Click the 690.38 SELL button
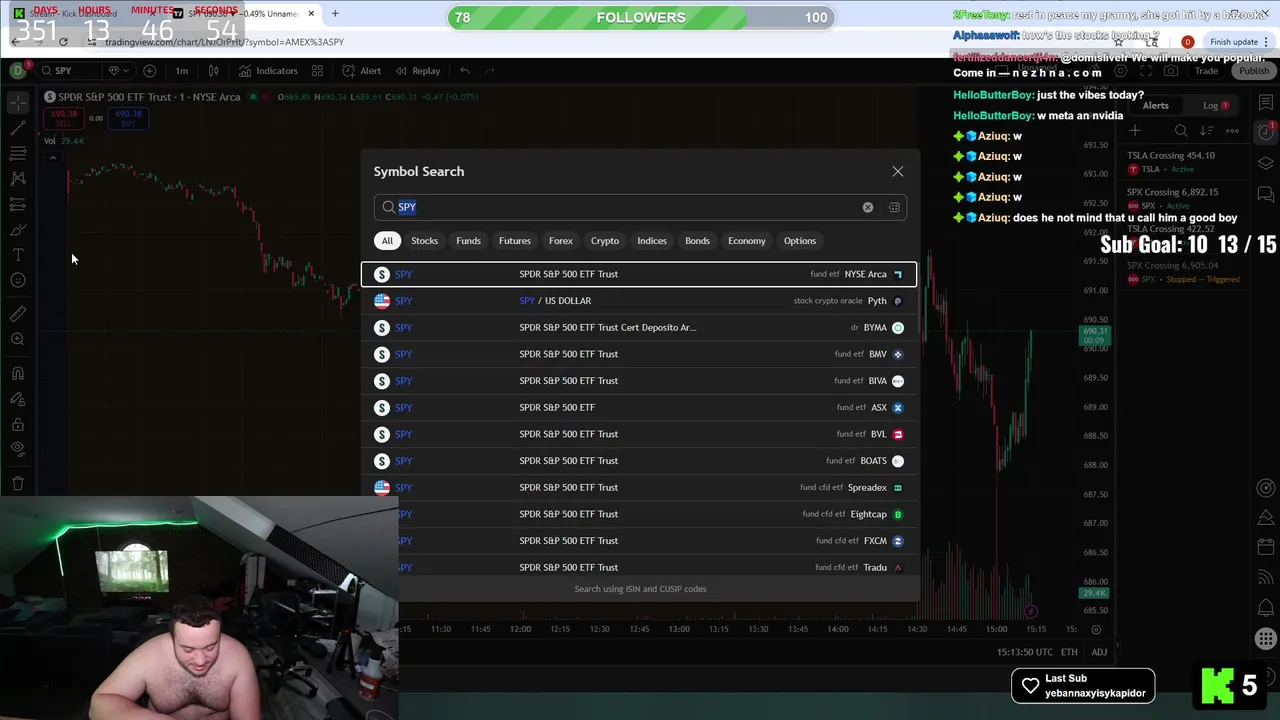The height and width of the screenshot is (720, 1280). [x=64, y=118]
